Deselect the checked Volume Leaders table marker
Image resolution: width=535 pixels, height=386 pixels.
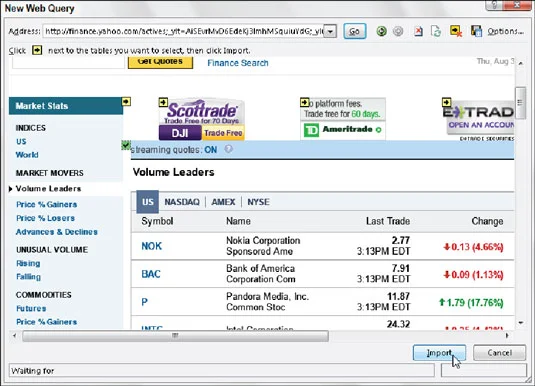click(126, 145)
